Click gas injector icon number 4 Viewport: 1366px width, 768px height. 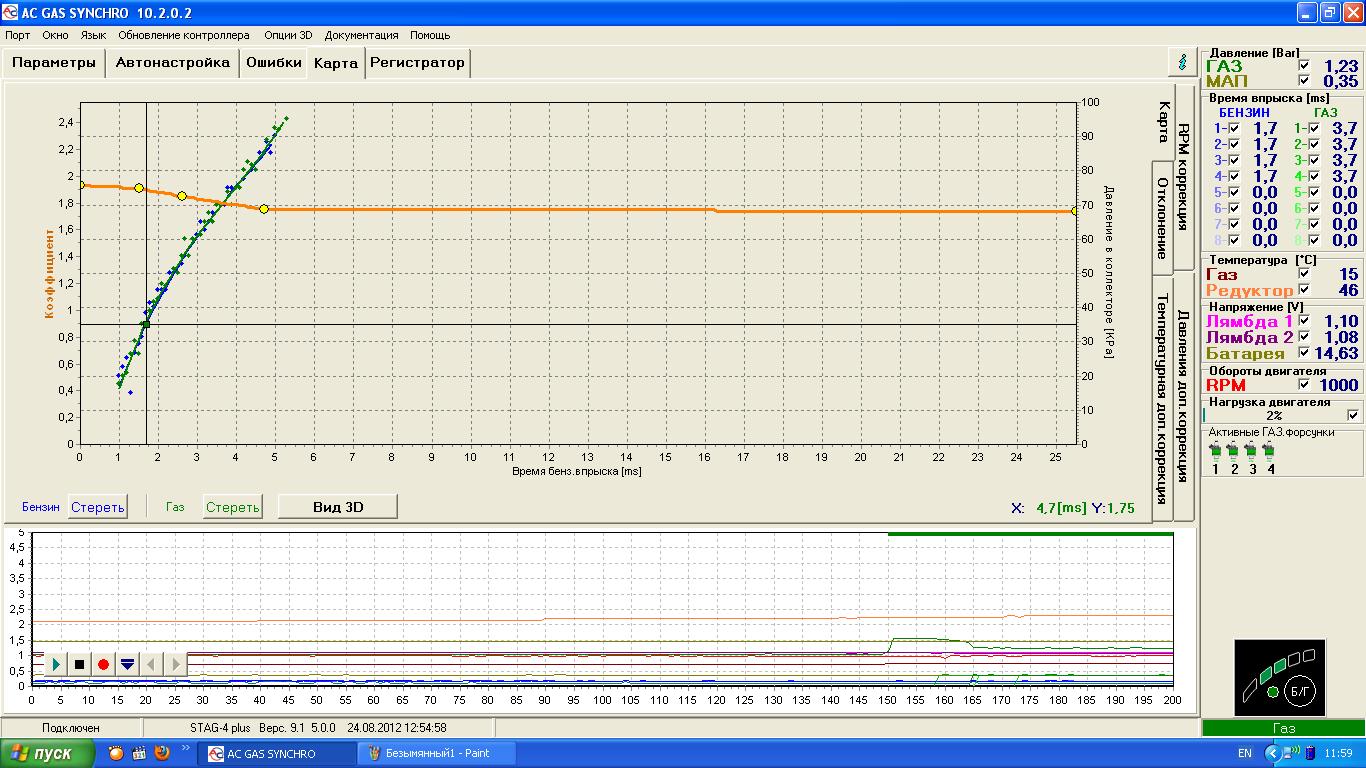1270,451
